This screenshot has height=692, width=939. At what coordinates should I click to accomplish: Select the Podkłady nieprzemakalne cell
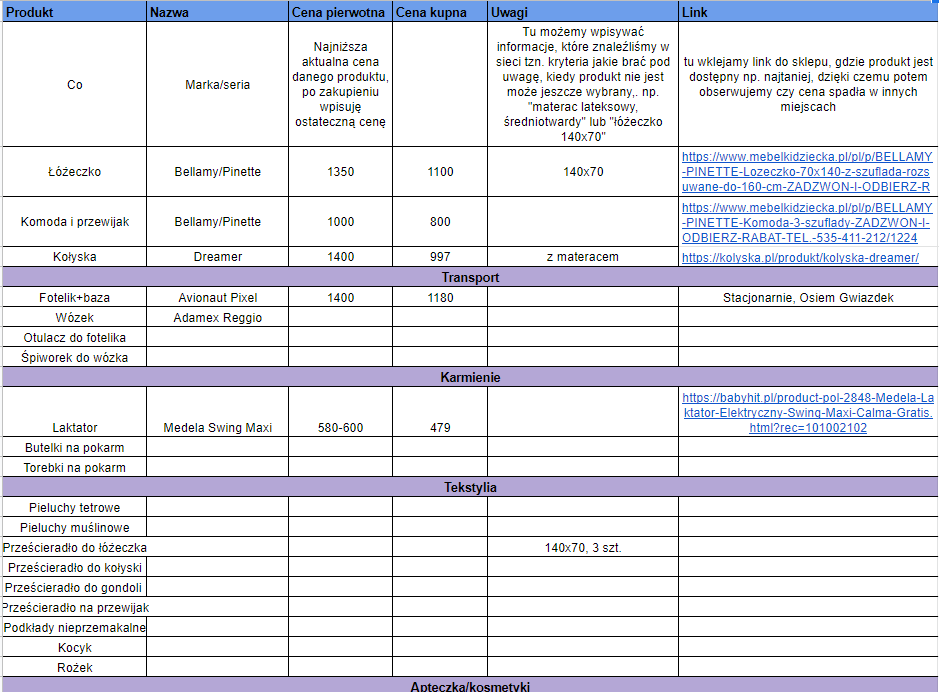point(74,627)
